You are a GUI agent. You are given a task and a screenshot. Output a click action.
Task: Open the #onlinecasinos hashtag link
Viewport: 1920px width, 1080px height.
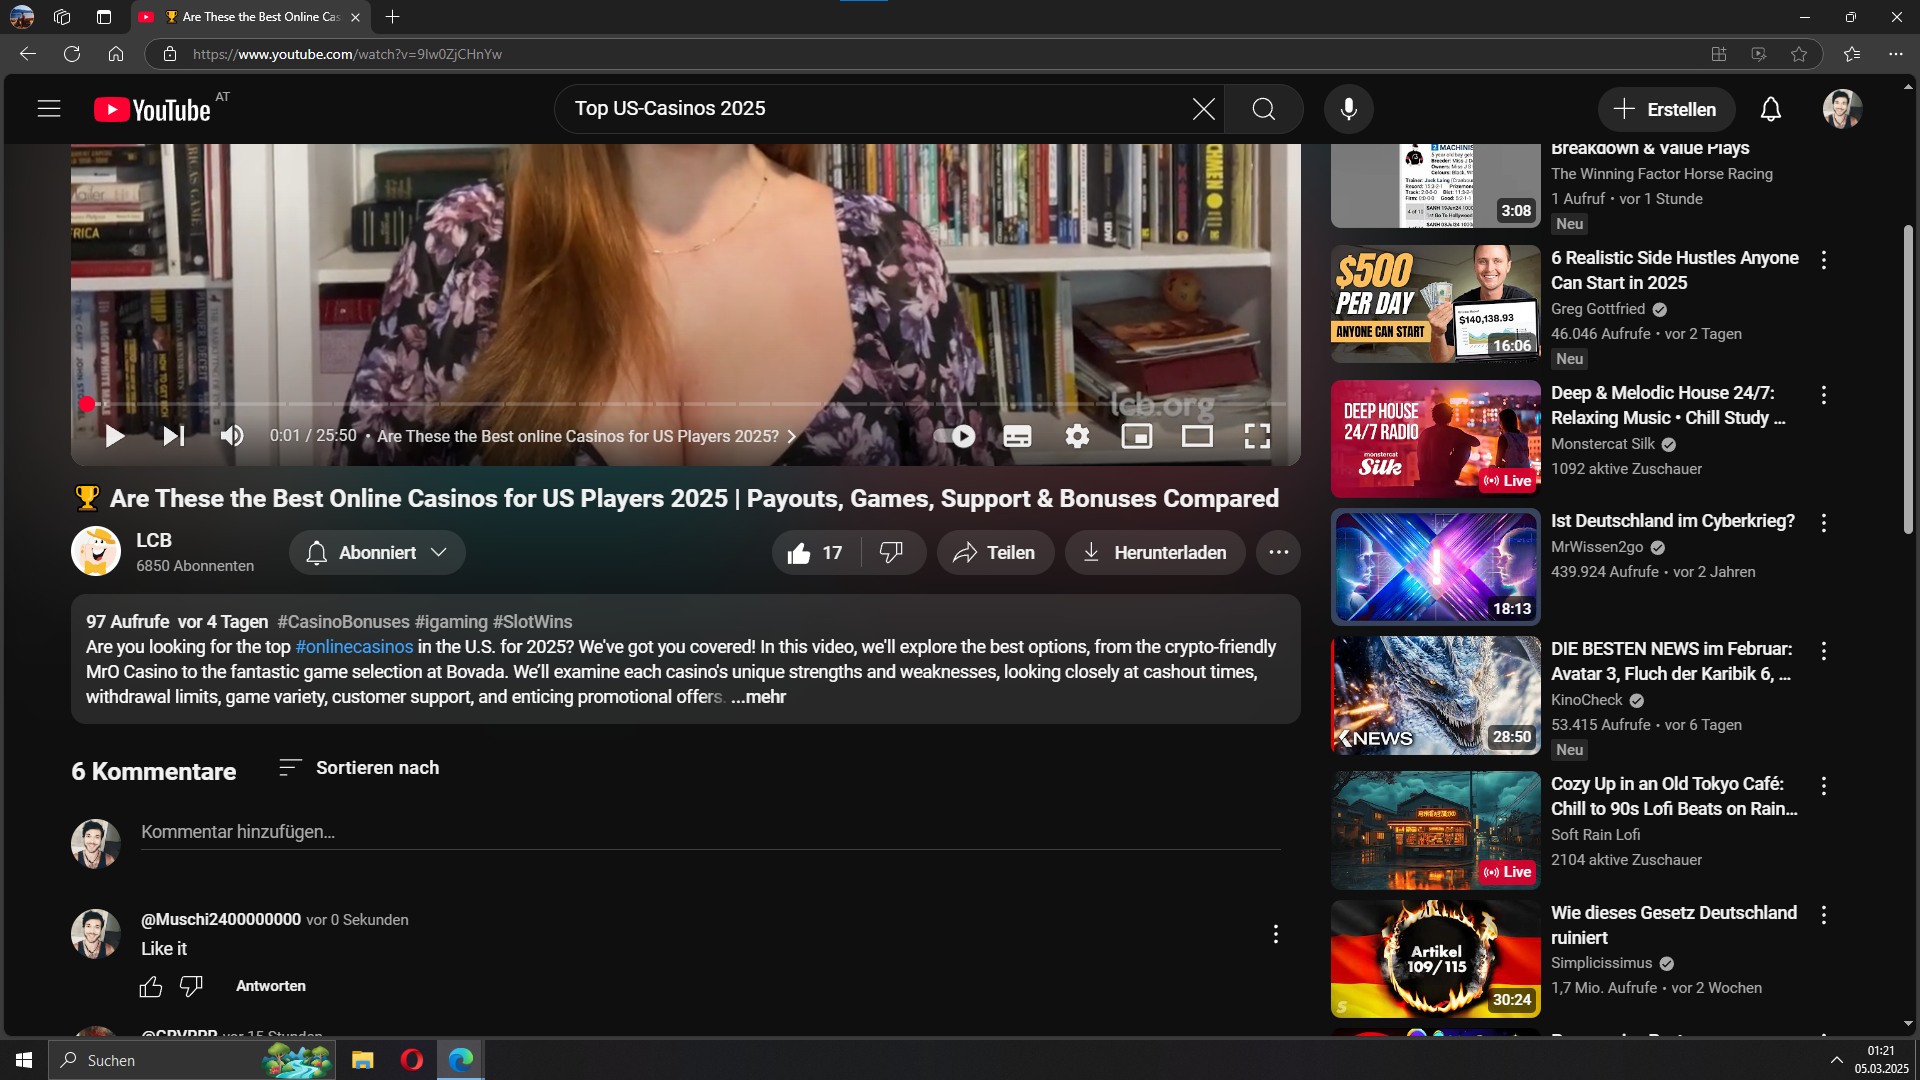[354, 647]
